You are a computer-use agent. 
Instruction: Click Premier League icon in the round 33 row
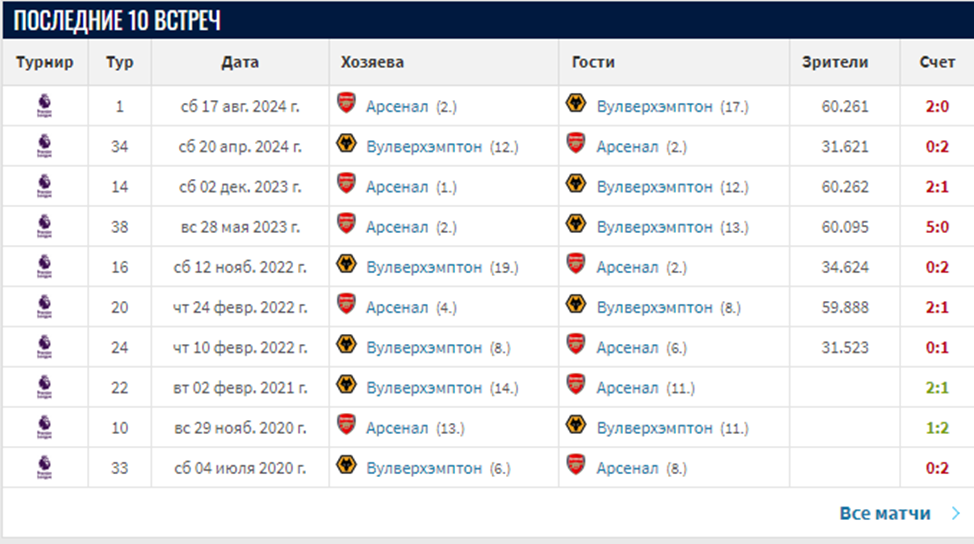point(44,466)
